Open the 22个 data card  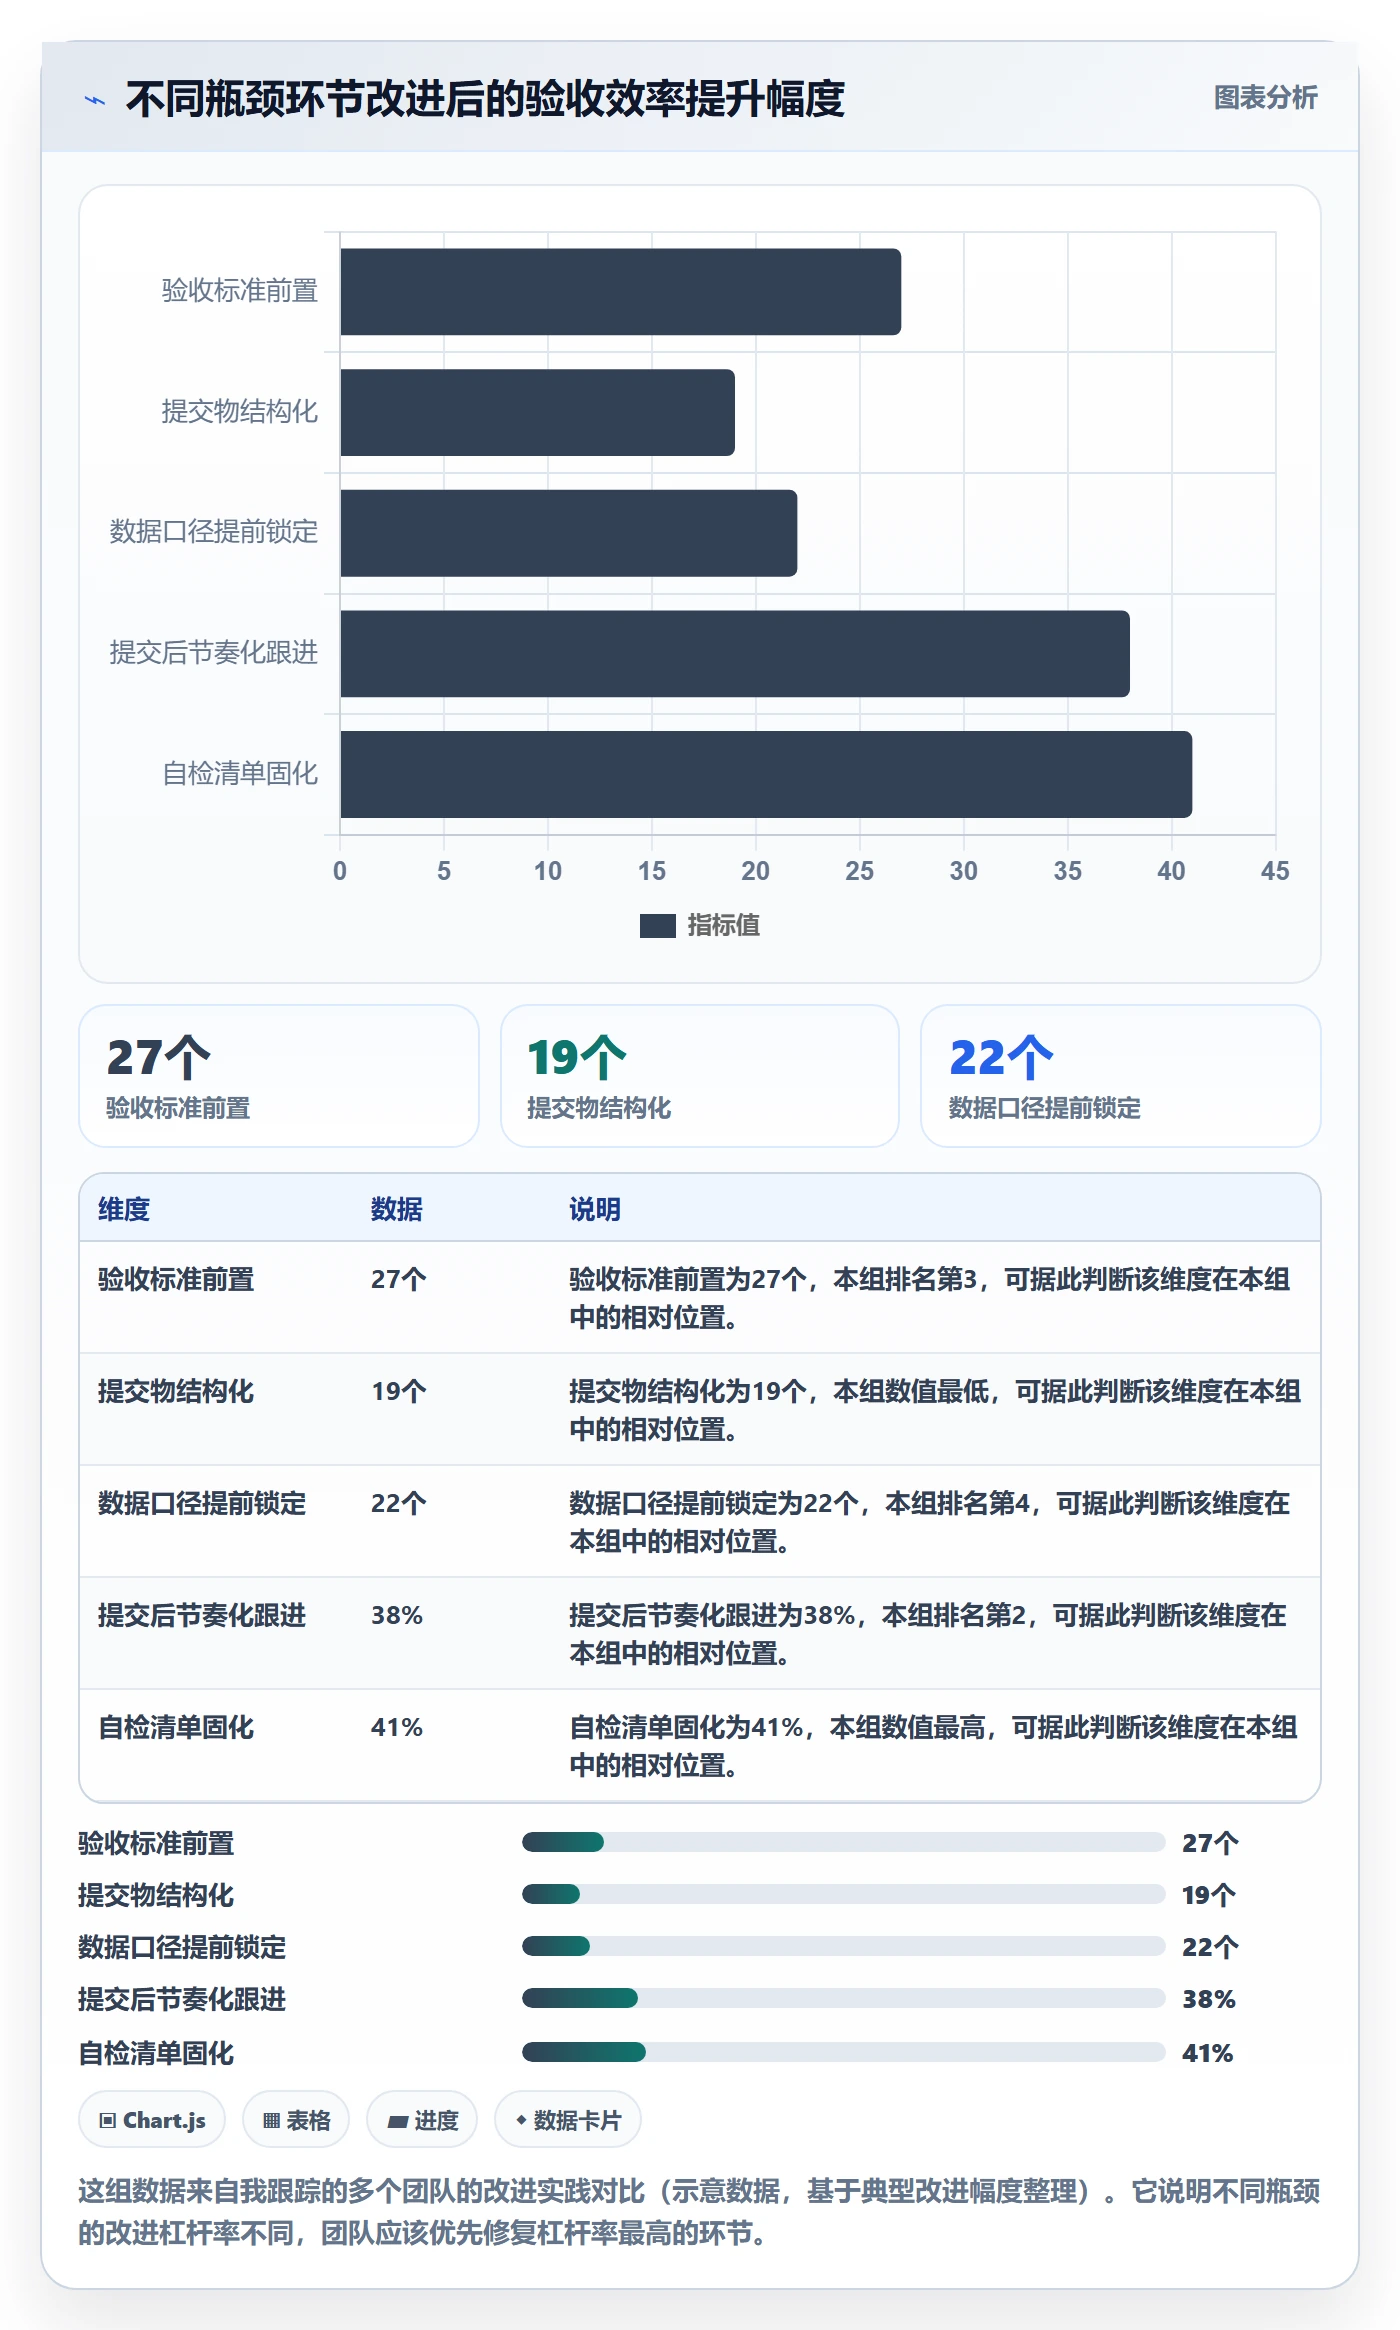[1121, 1076]
